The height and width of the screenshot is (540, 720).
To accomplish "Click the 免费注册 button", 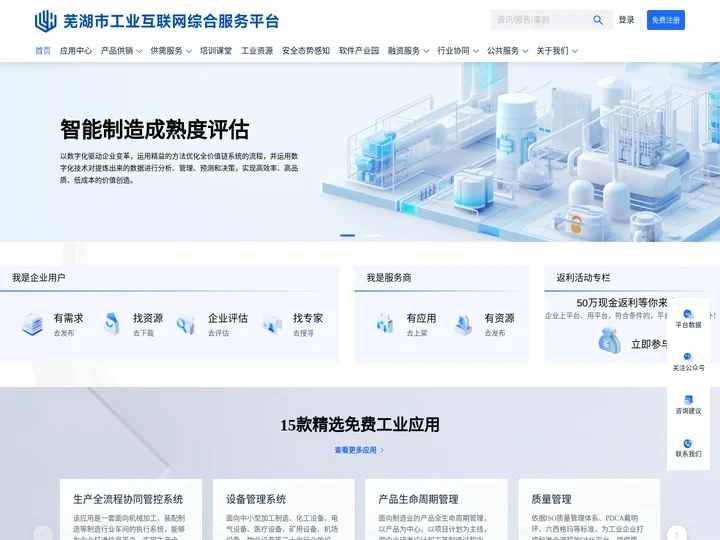I will pos(666,20).
